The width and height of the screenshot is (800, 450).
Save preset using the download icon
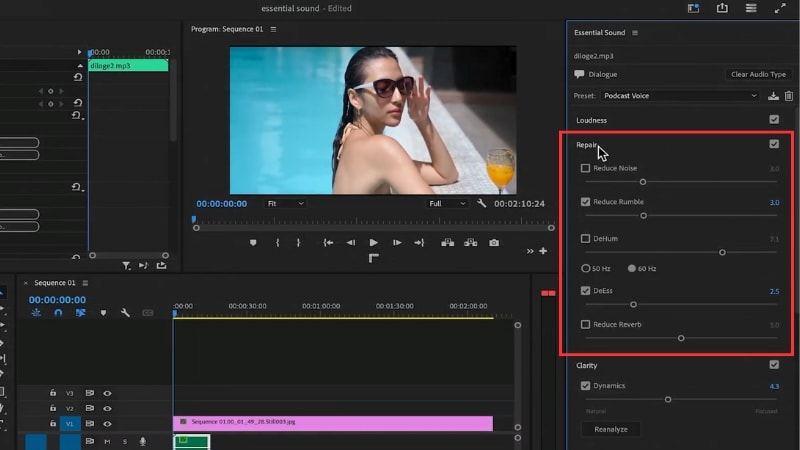coord(773,96)
